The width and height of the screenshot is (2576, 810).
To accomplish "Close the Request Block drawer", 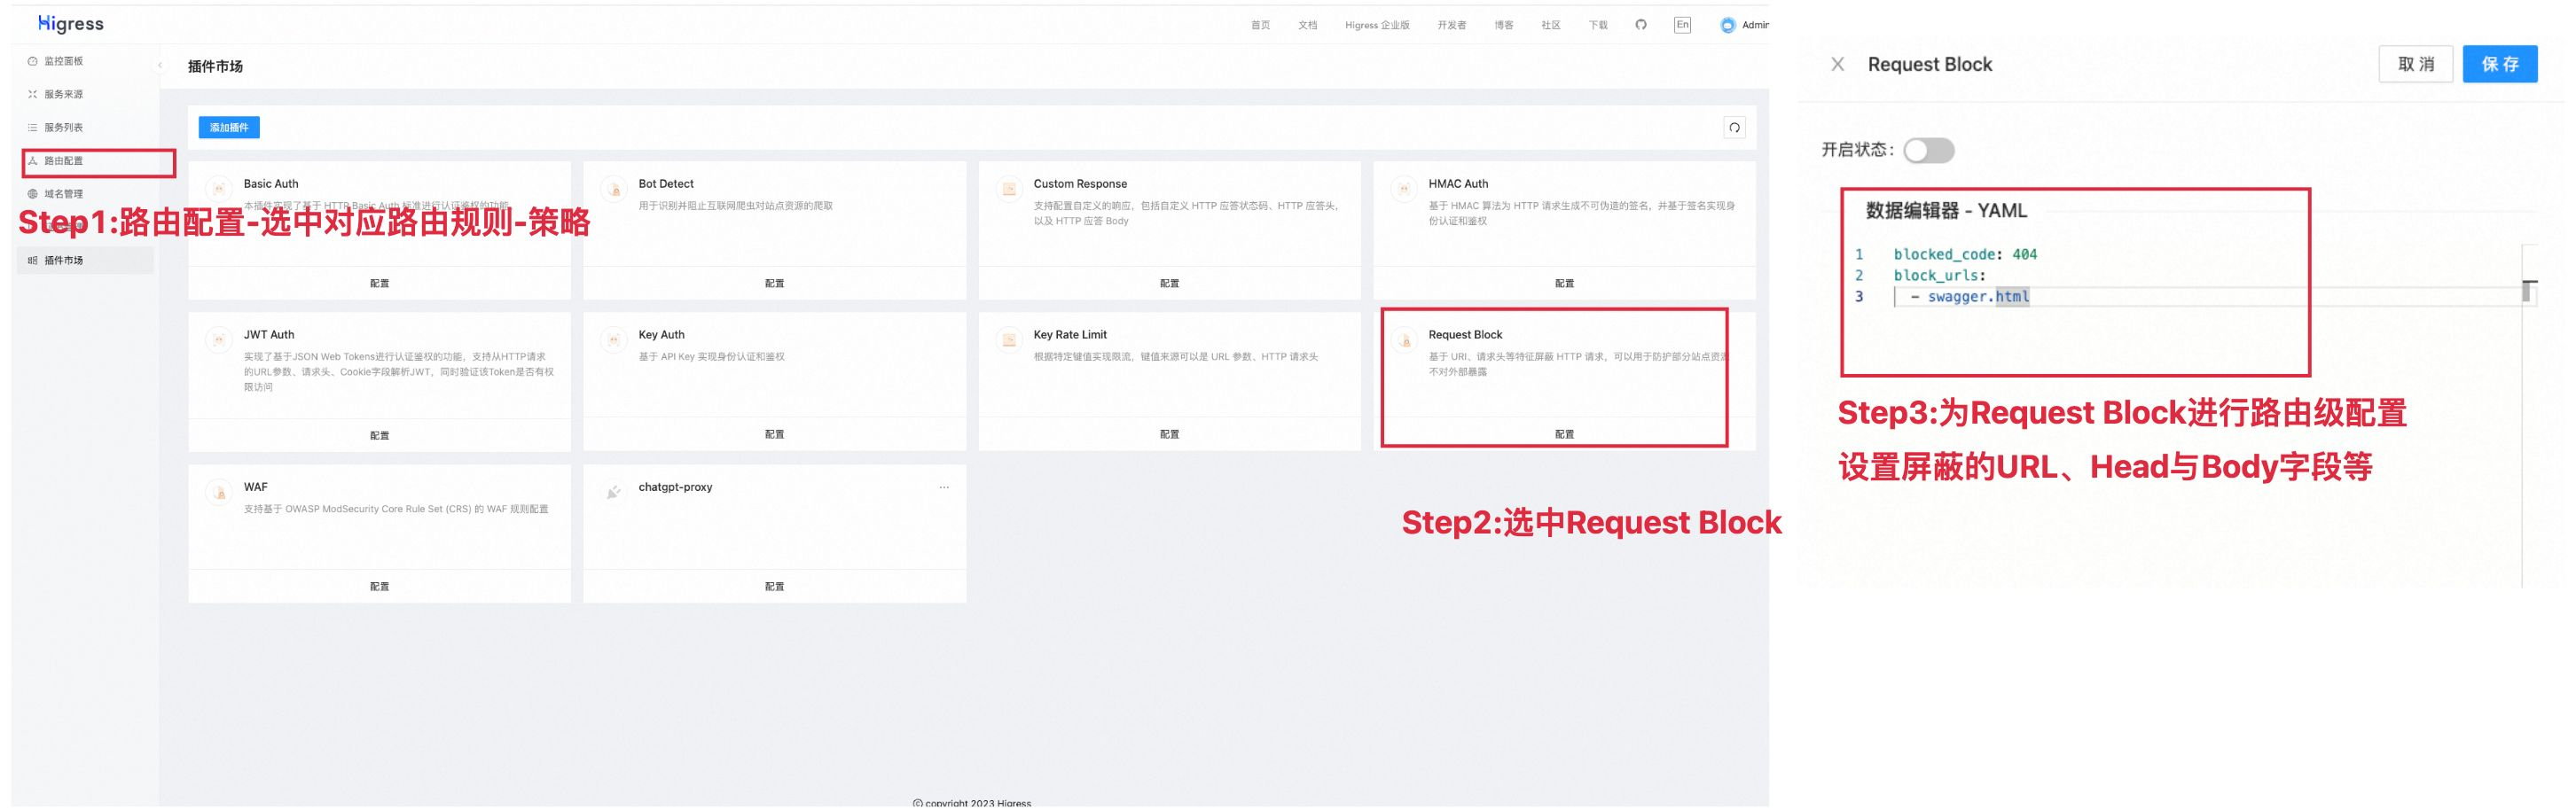I will coord(1838,64).
